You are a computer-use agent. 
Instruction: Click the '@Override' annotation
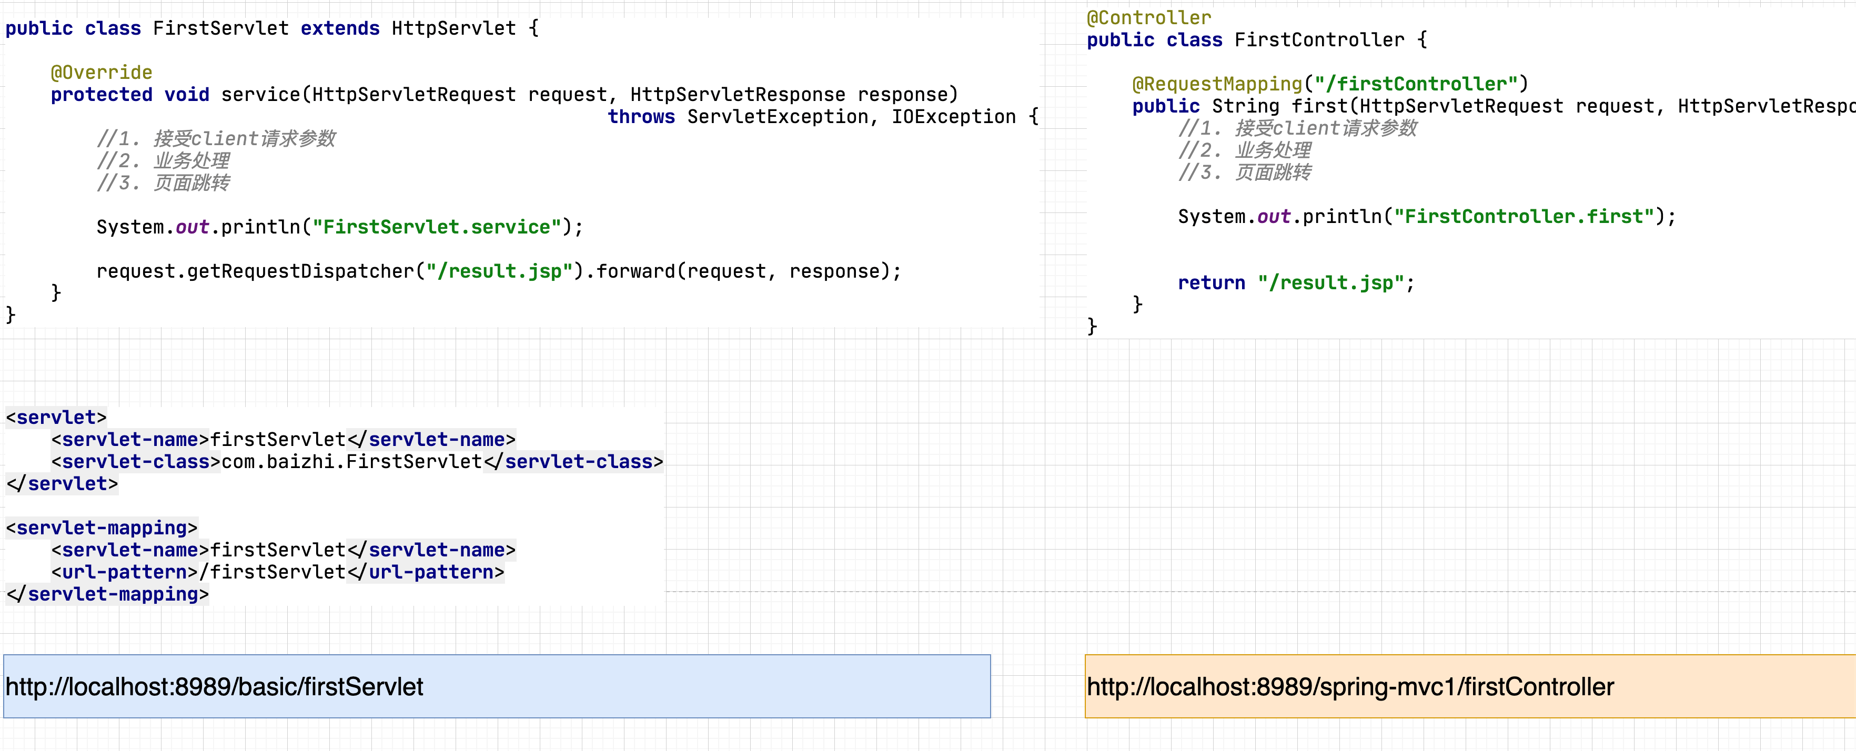pos(101,72)
